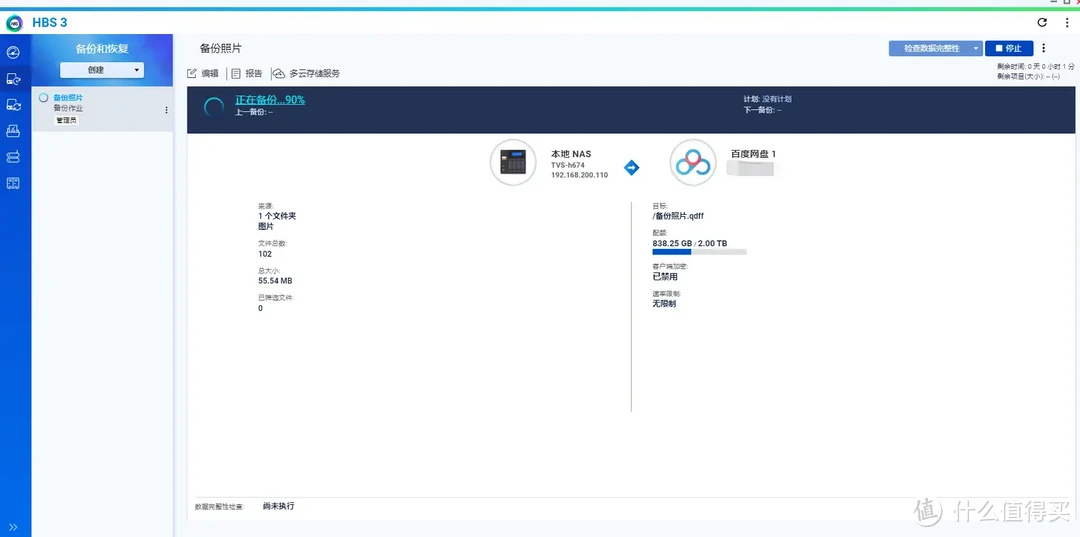Click the quota usage bar 838.25 GB
The image size is (1080, 537).
click(x=699, y=252)
